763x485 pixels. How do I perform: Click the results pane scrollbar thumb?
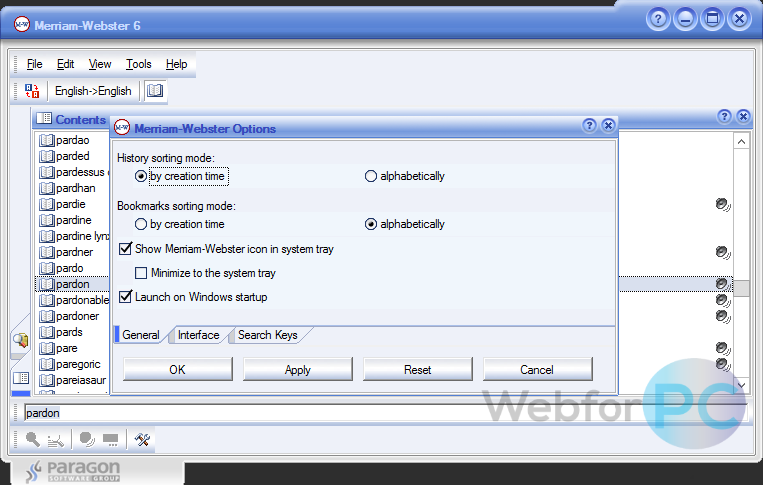pyautogui.click(x=741, y=288)
